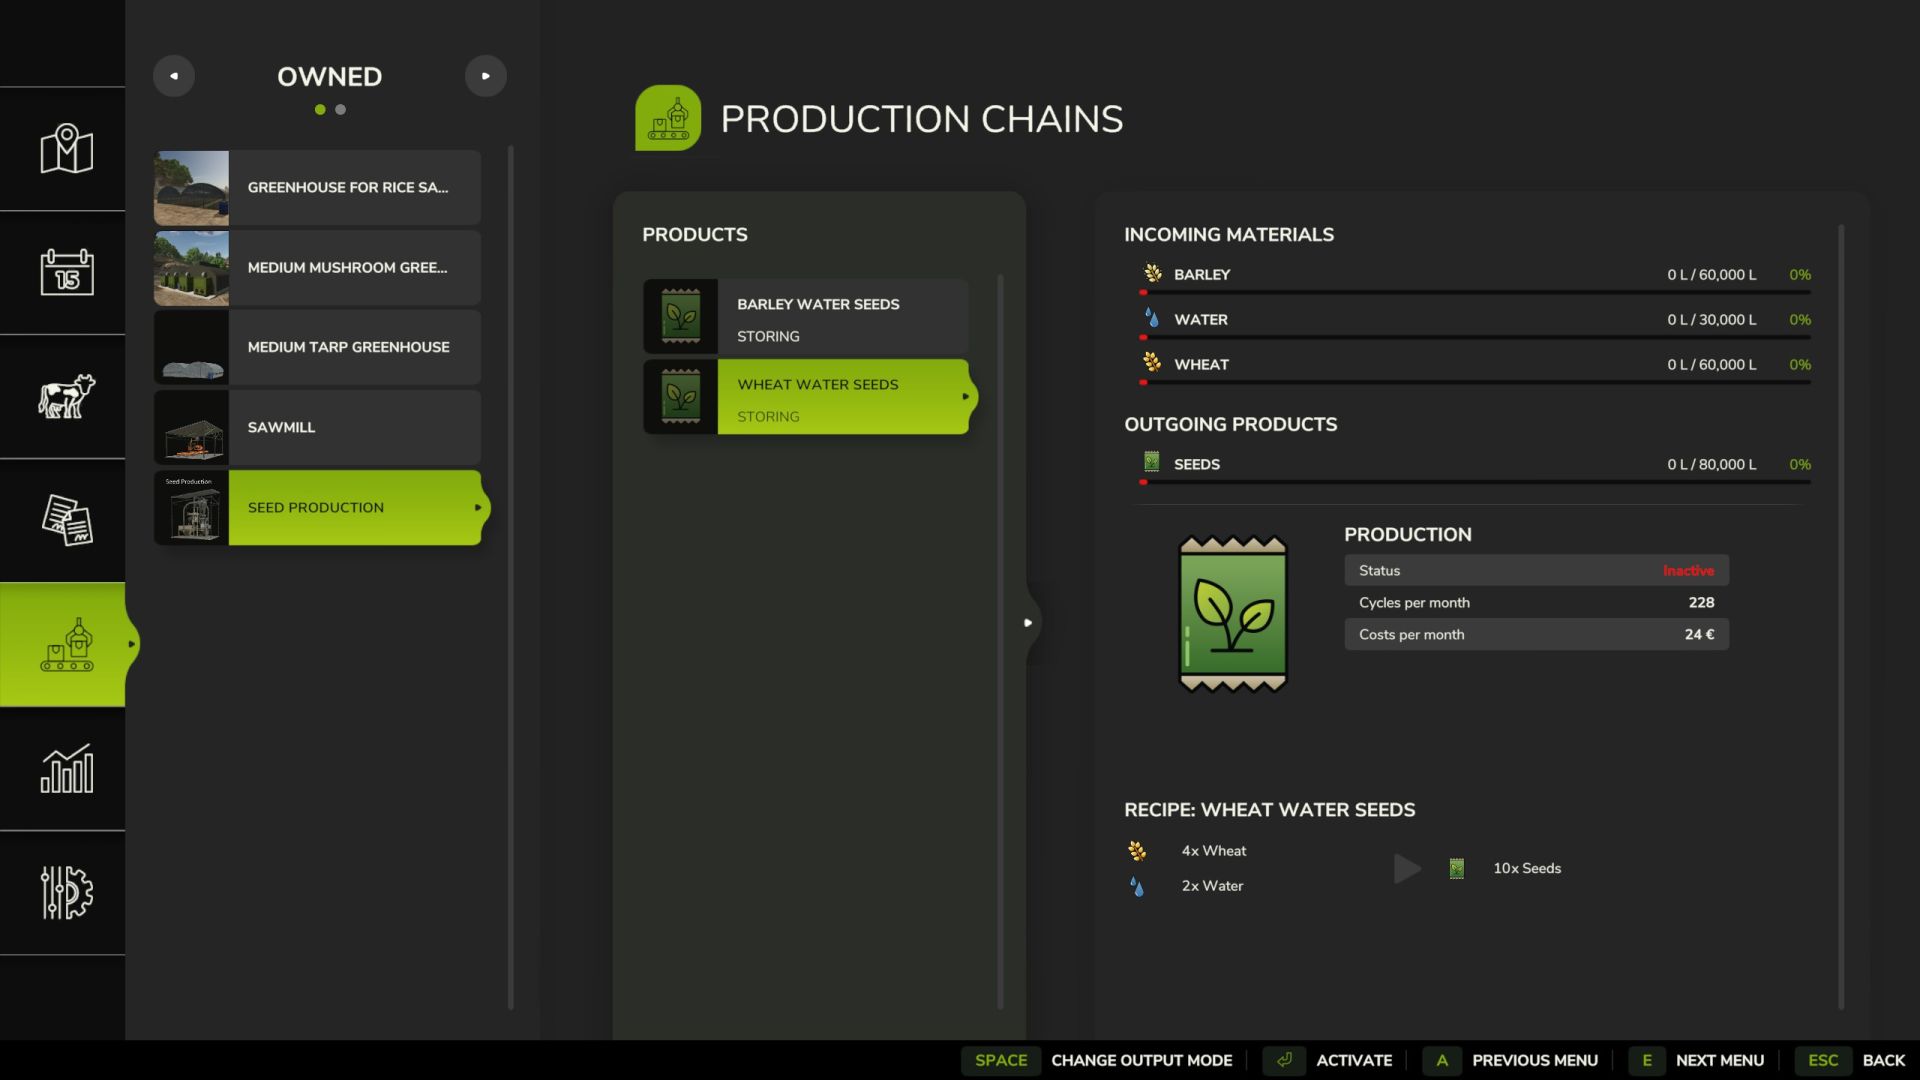Go to previous Owned page arrow
The image size is (1920, 1080).
point(174,76)
